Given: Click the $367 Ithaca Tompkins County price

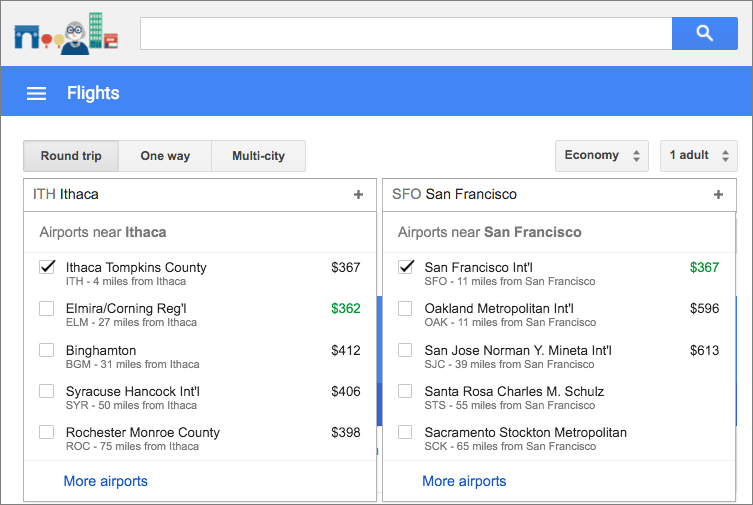Looking at the screenshot, I should click(346, 267).
